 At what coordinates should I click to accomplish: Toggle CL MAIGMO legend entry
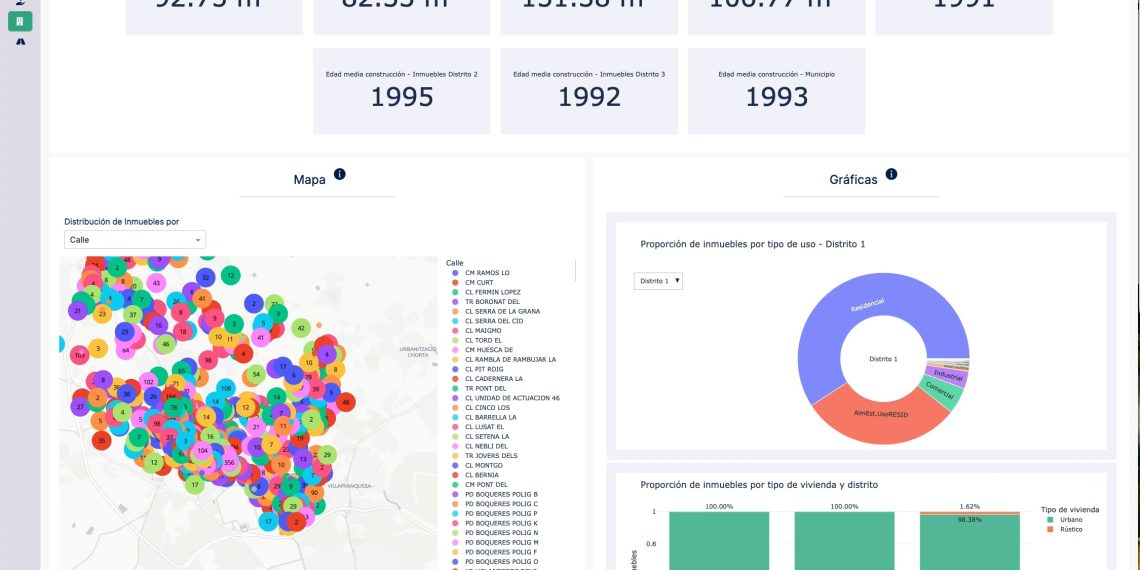pos(483,331)
